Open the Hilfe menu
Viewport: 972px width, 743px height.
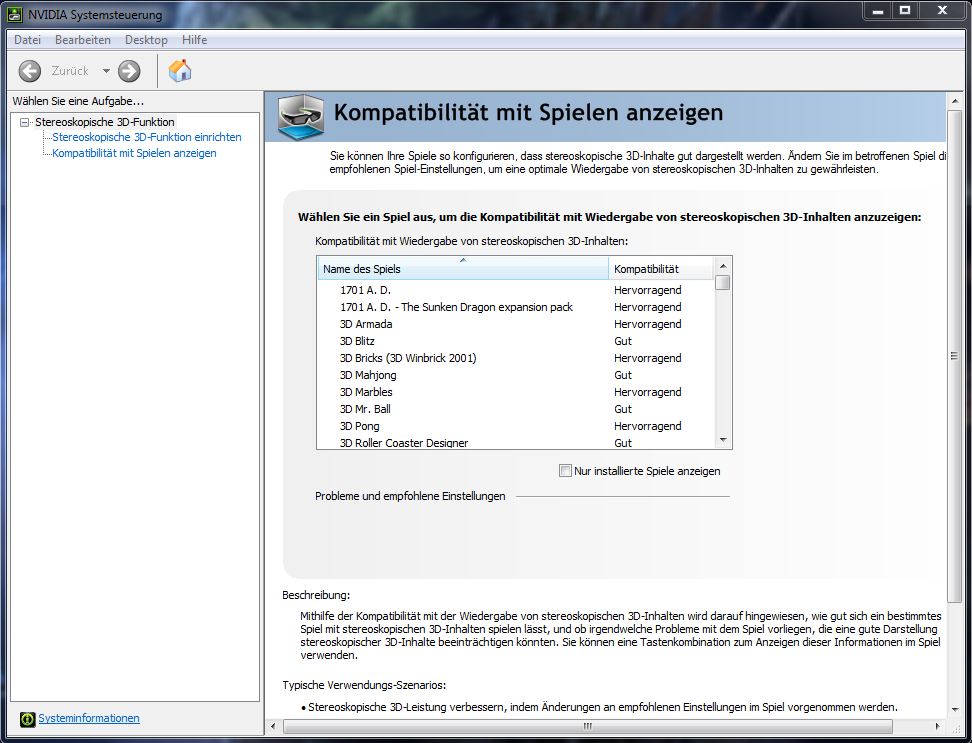tap(194, 40)
